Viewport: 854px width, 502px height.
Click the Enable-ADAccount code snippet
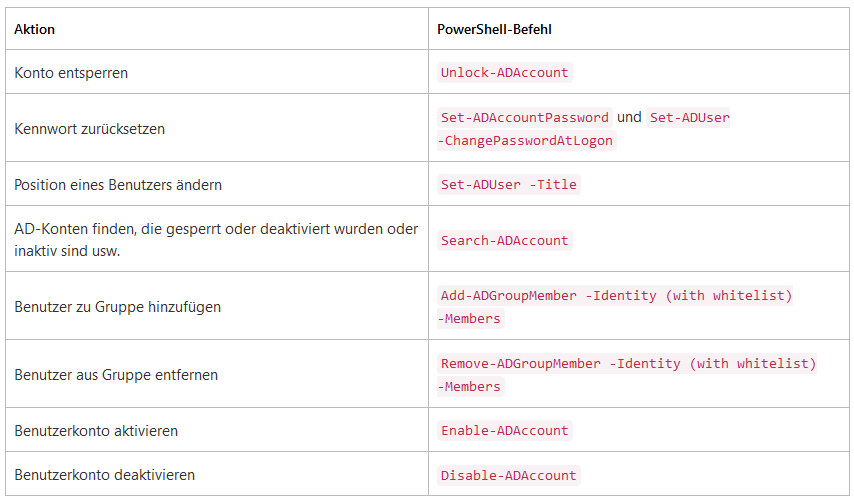[x=504, y=431]
